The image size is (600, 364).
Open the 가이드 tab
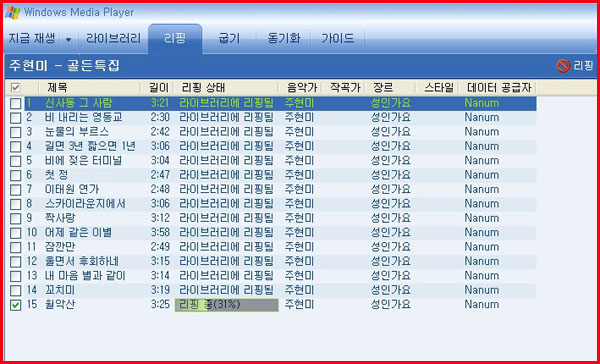(x=338, y=39)
